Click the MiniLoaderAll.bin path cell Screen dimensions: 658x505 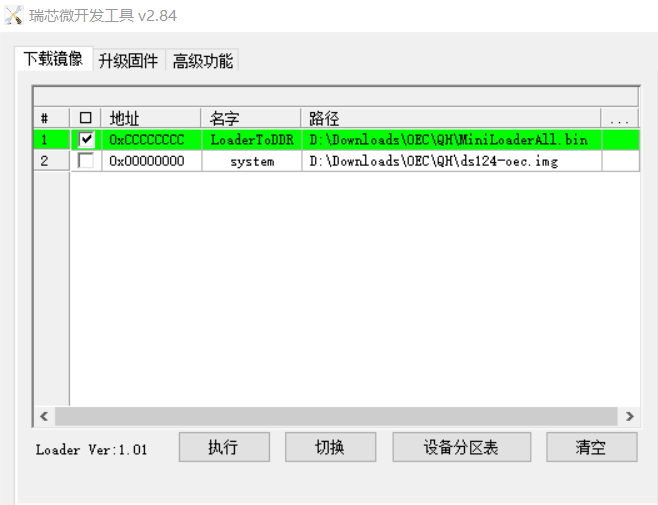(x=450, y=140)
